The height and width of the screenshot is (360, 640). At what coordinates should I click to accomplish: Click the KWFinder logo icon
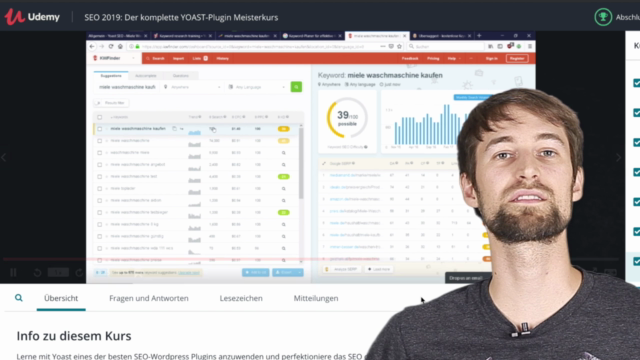coord(96,58)
